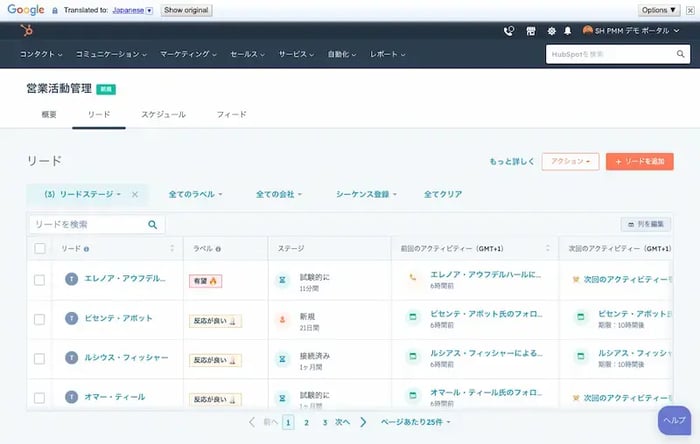The height and width of the screenshot is (444, 700).
Task: Go to page 2
Action: tap(306, 422)
